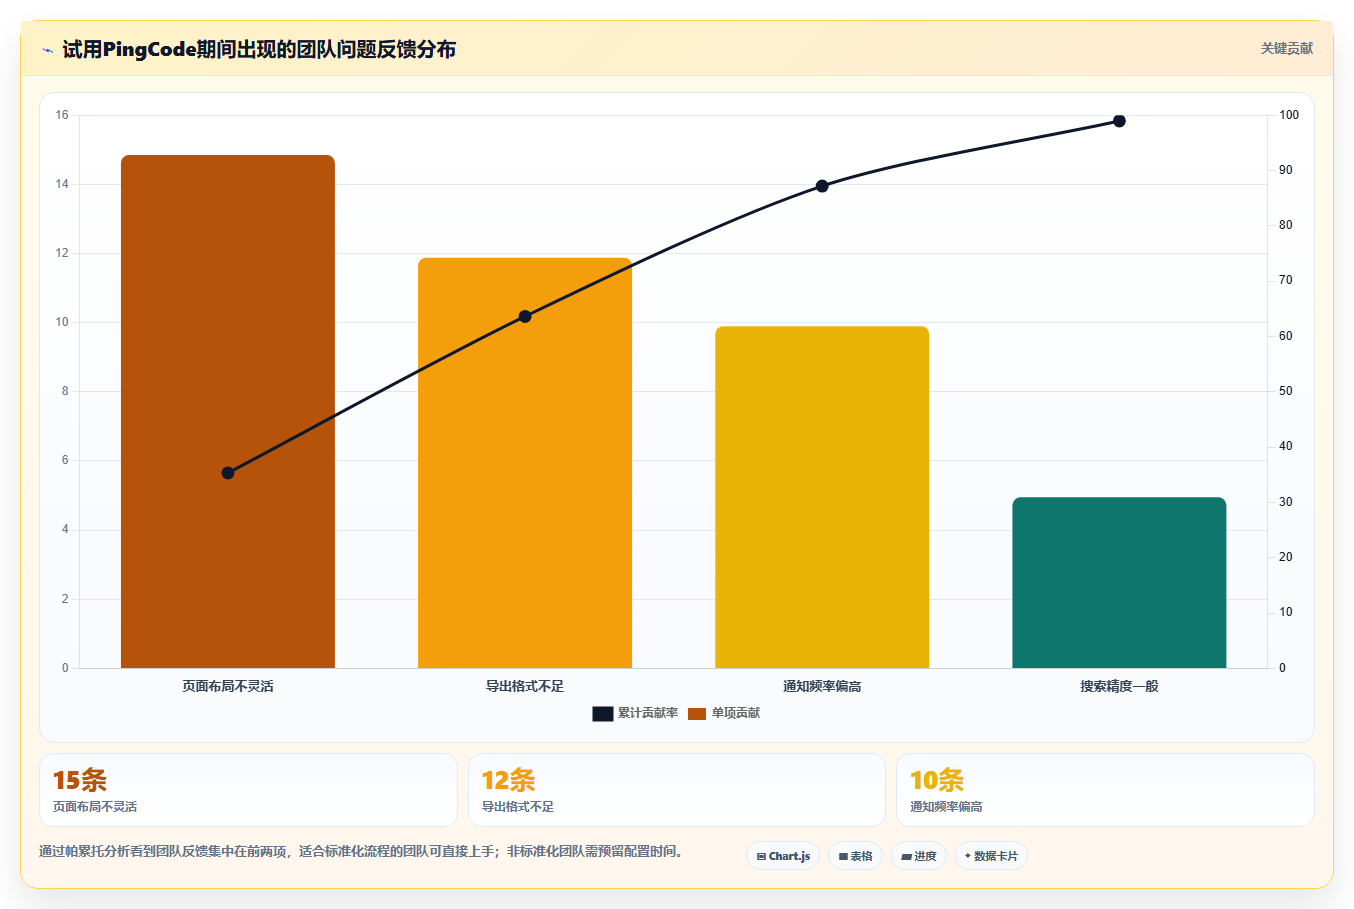1354x909 pixels.
Task: Click the 导出格式不足 axis label
Action: pyautogui.click(x=525, y=686)
